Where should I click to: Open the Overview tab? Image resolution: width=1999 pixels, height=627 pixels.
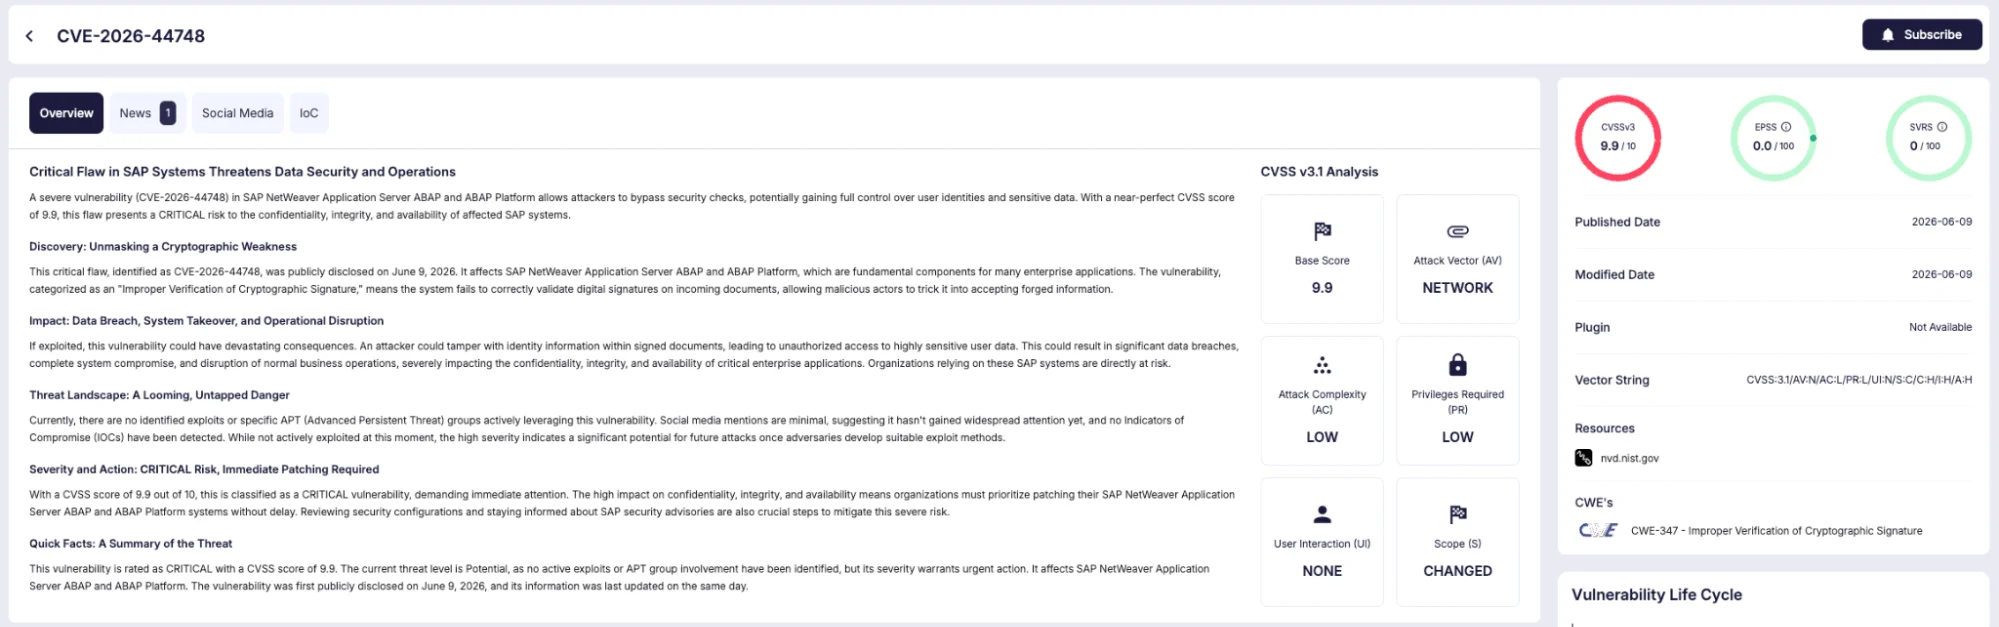point(66,113)
